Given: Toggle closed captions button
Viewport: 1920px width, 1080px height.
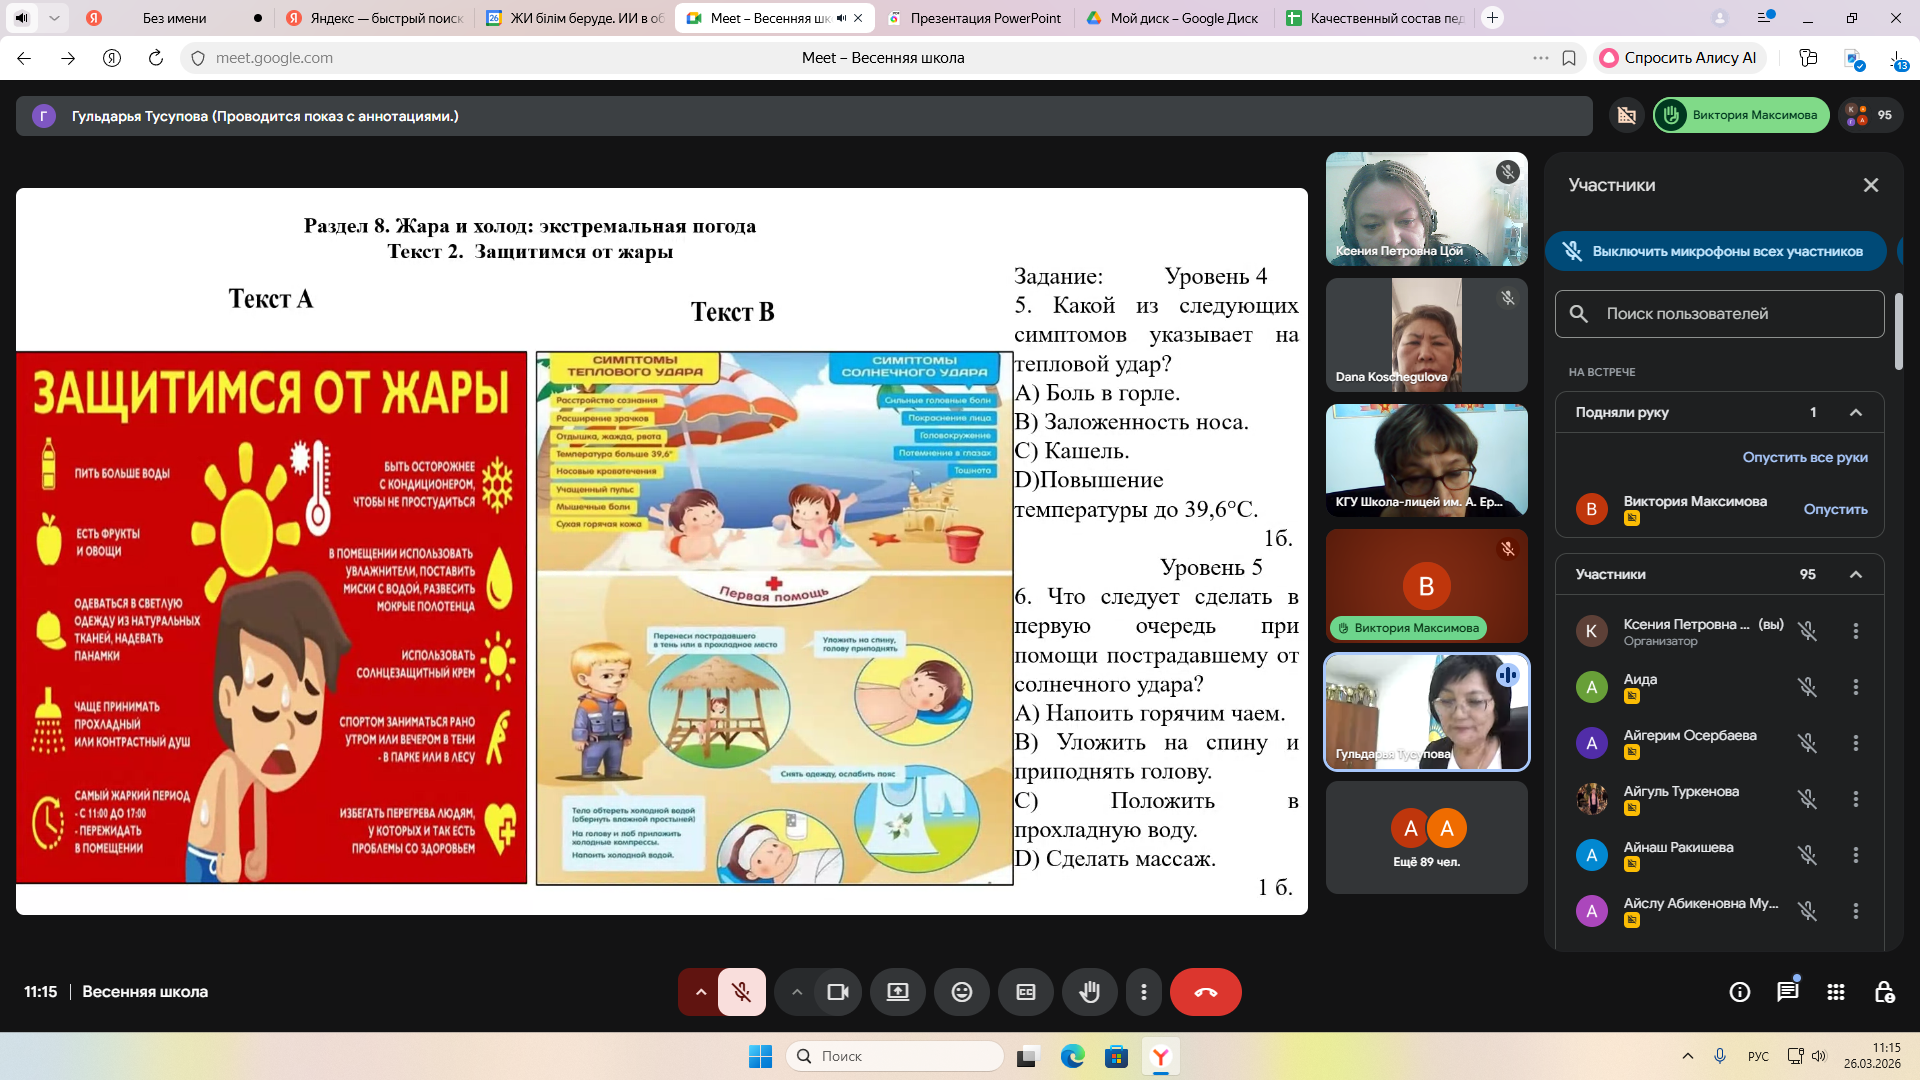Looking at the screenshot, I should (1025, 992).
